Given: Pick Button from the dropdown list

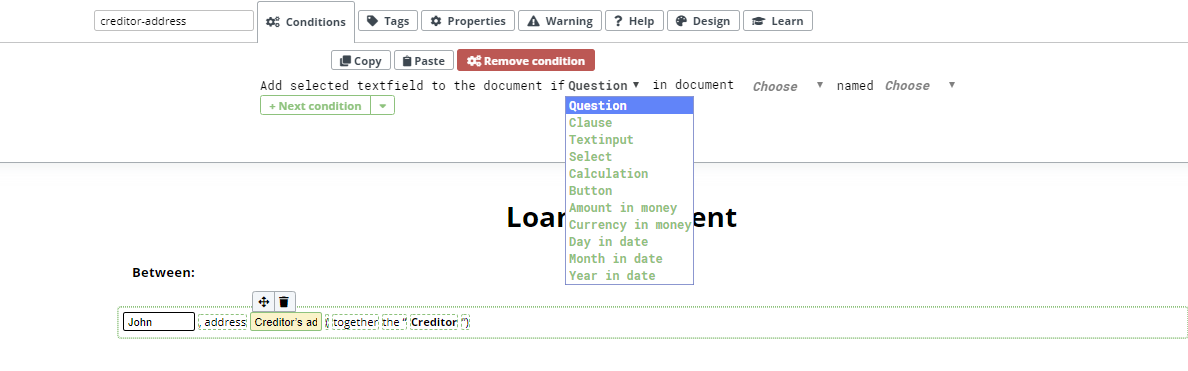Looking at the screenshot, I should (x=630, y=191).
